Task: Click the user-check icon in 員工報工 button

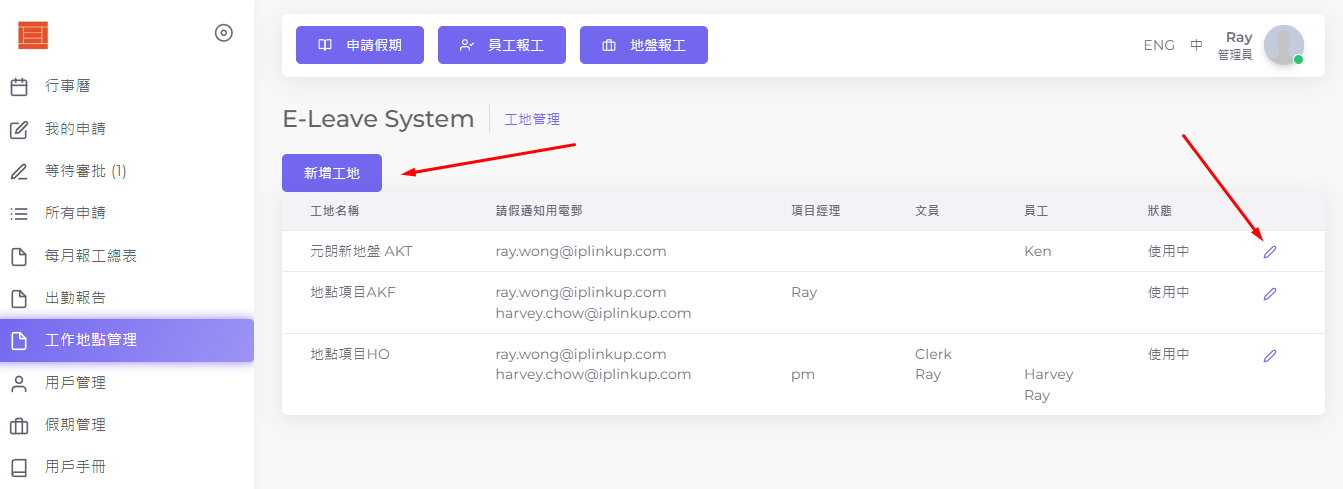Action: pos(467,45)
